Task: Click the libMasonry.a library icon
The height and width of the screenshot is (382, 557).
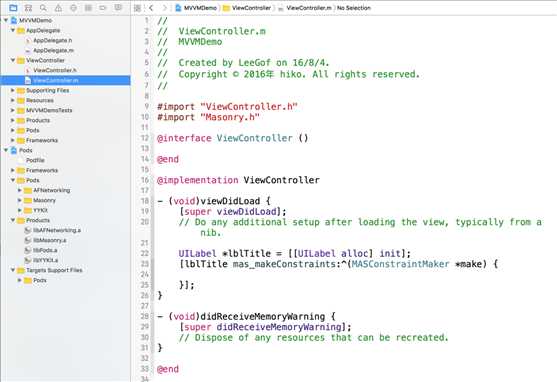Action: coord(28,240)
